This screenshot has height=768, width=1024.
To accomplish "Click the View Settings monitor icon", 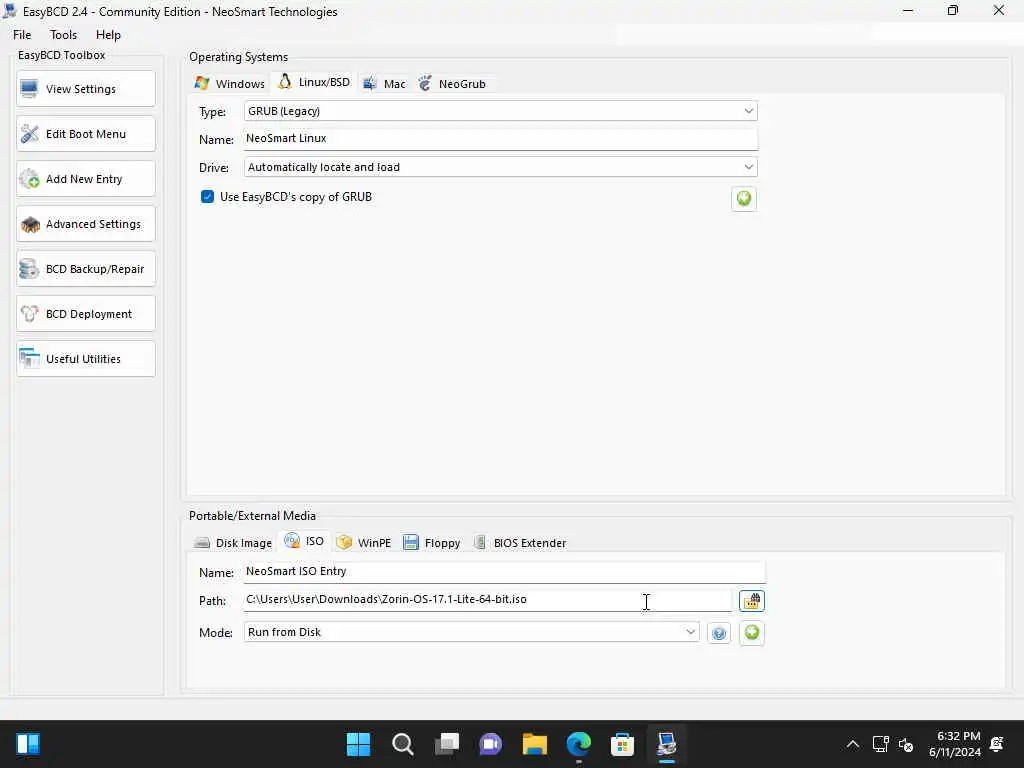I will click(x=29, y=89).
